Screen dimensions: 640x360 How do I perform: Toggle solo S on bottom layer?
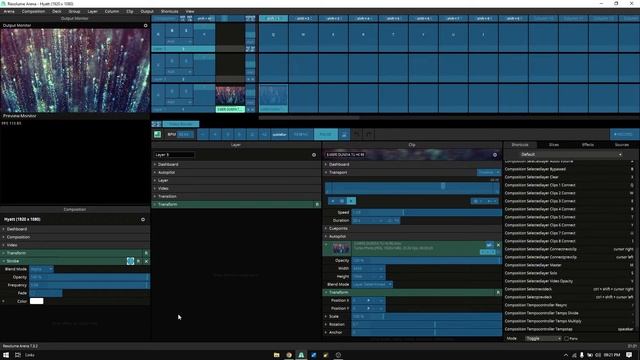click(186, 91)
